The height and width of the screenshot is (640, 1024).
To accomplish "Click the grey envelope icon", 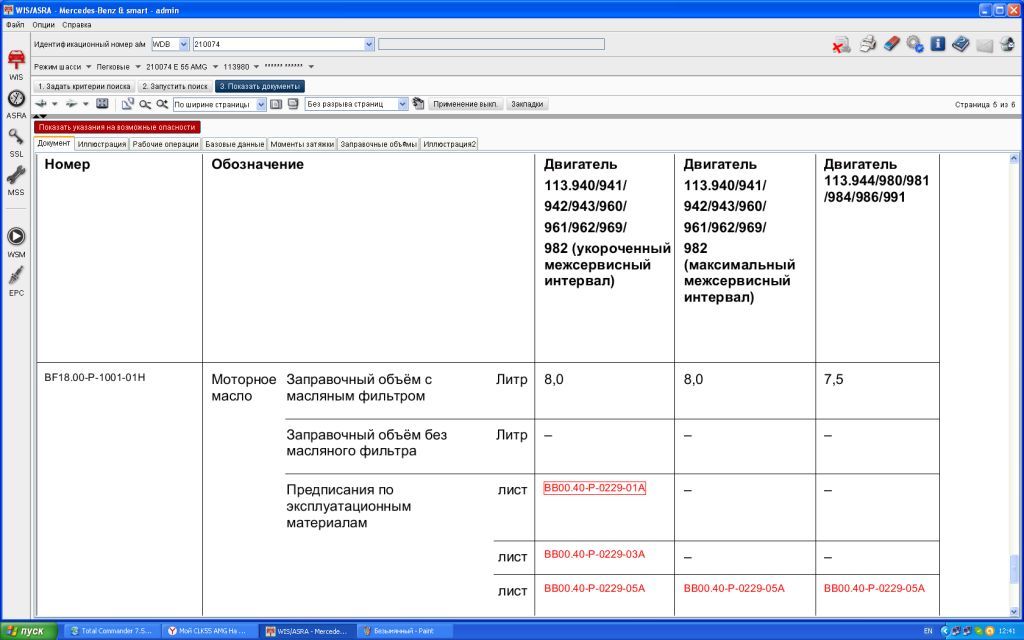I will [984, 44].
